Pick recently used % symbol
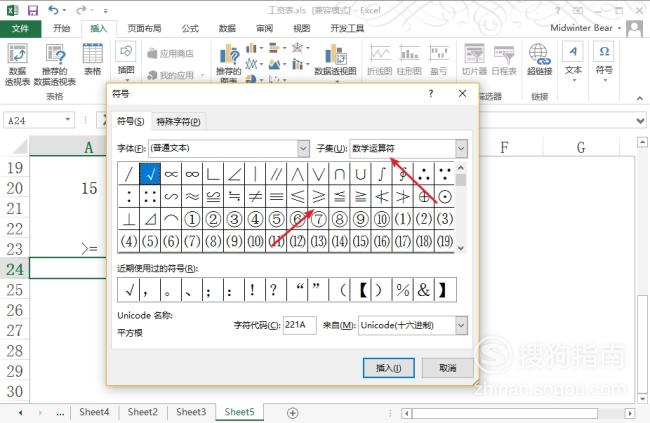650x423 pixels. click(403, 289)
